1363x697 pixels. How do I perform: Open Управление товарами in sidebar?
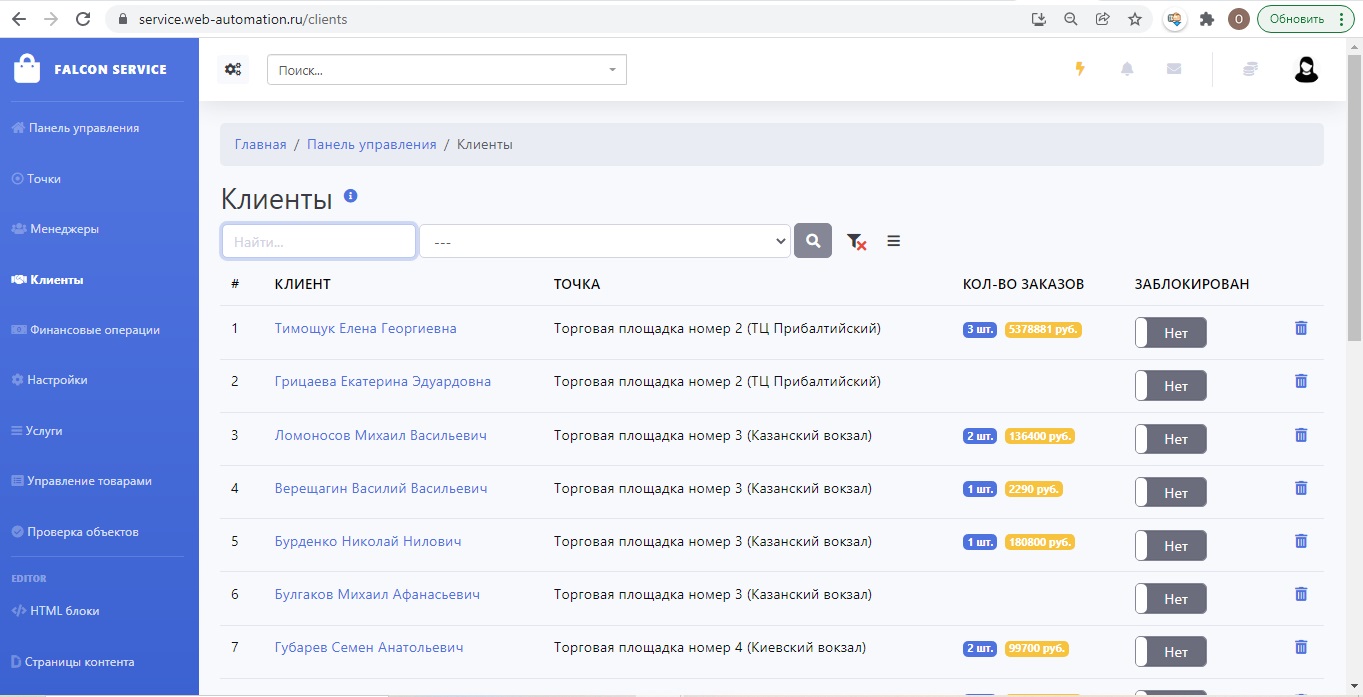[89, 481]
